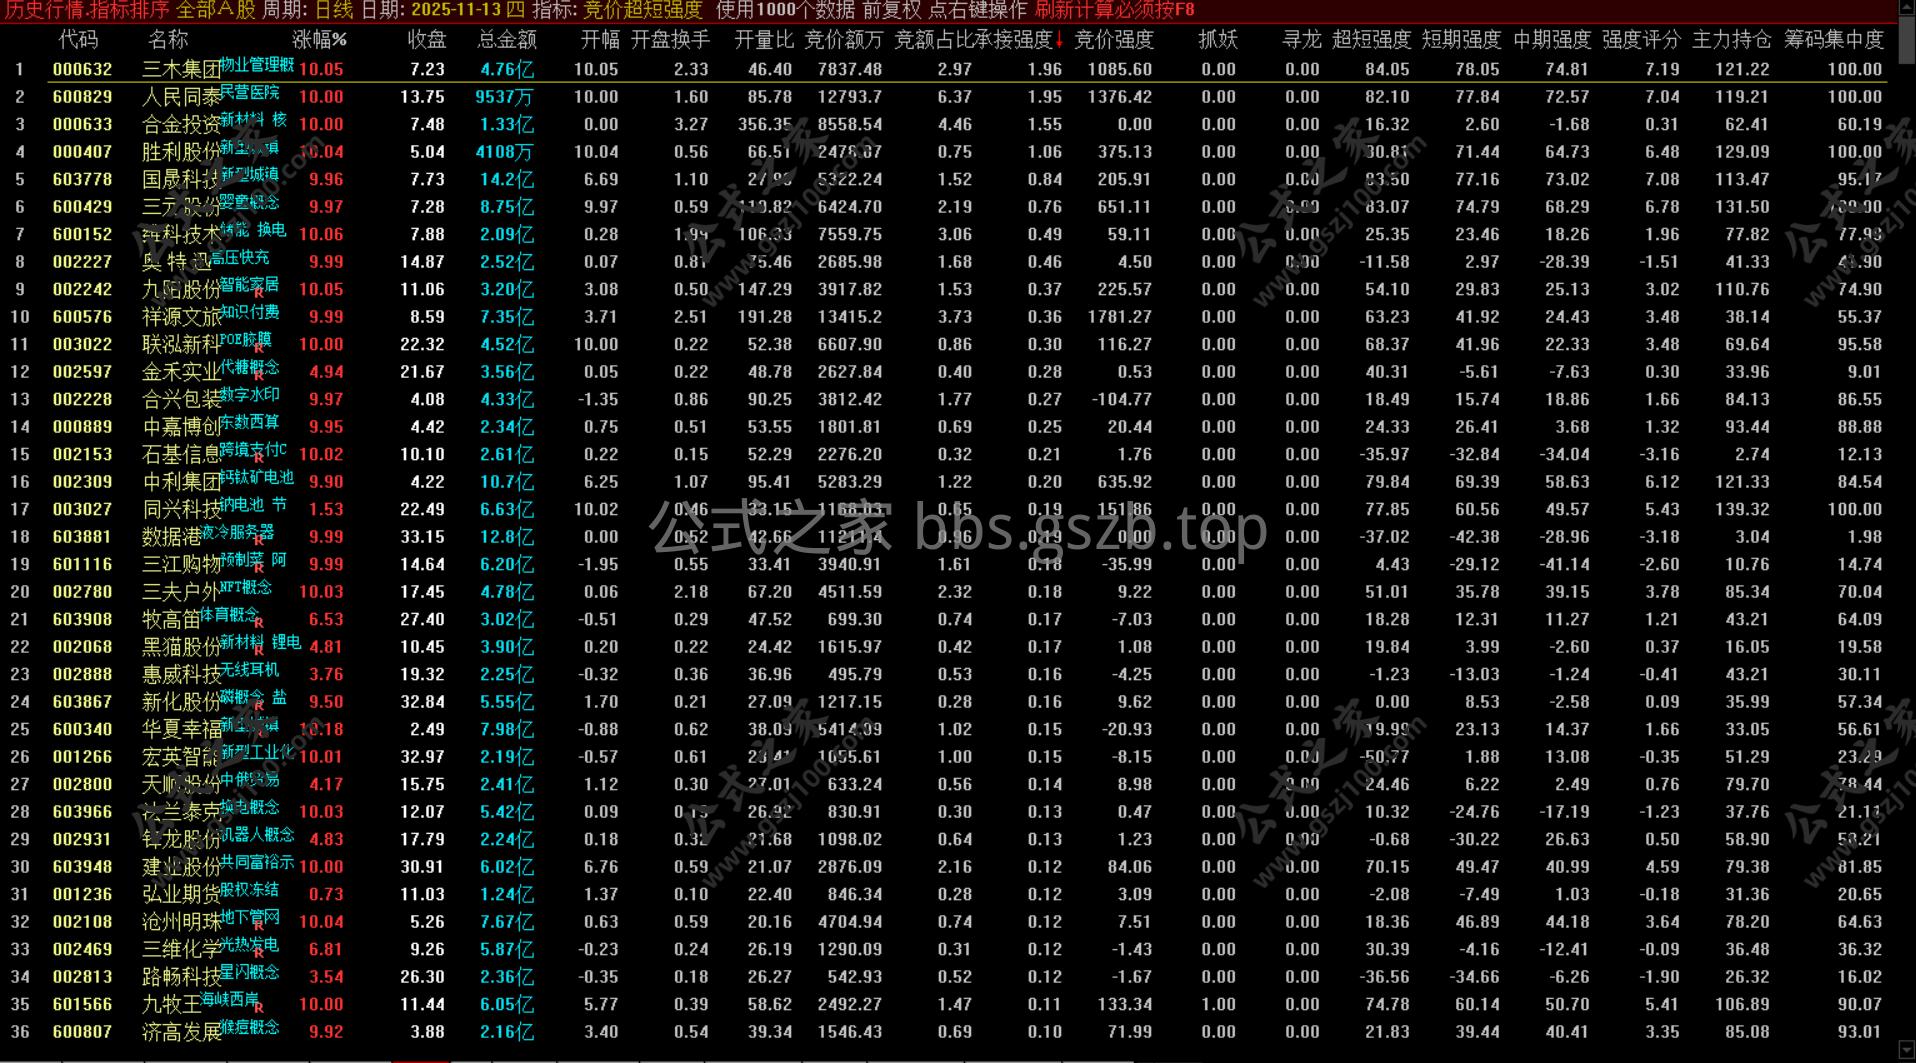Sort the table by the 代码 column header

pos(79,40)
